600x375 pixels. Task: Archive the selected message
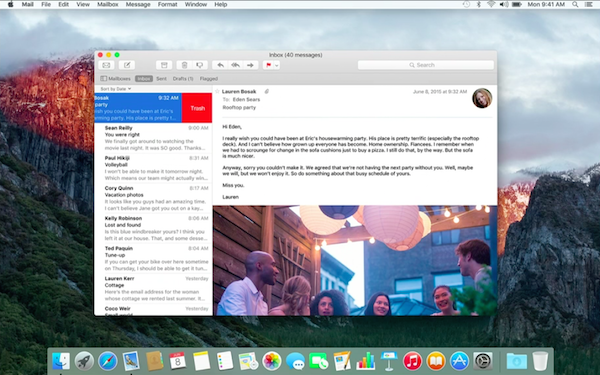click(x=164, y=65)
